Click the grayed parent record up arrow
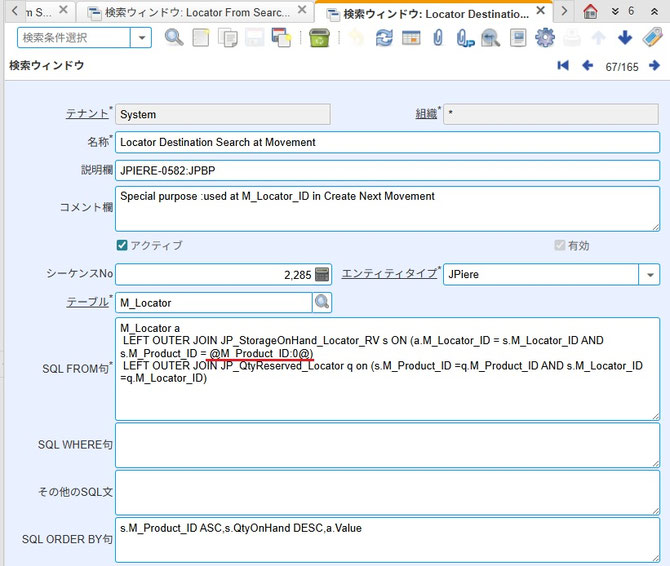Screen dimensions: 670x566 (x=598, y=38)
